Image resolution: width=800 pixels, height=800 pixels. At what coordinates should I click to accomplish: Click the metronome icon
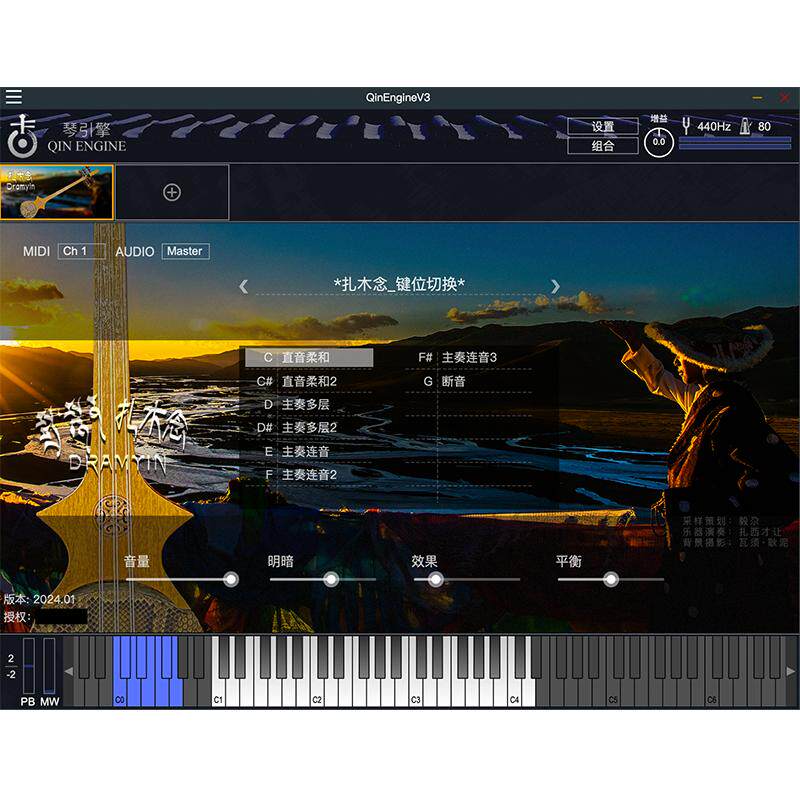745,126
